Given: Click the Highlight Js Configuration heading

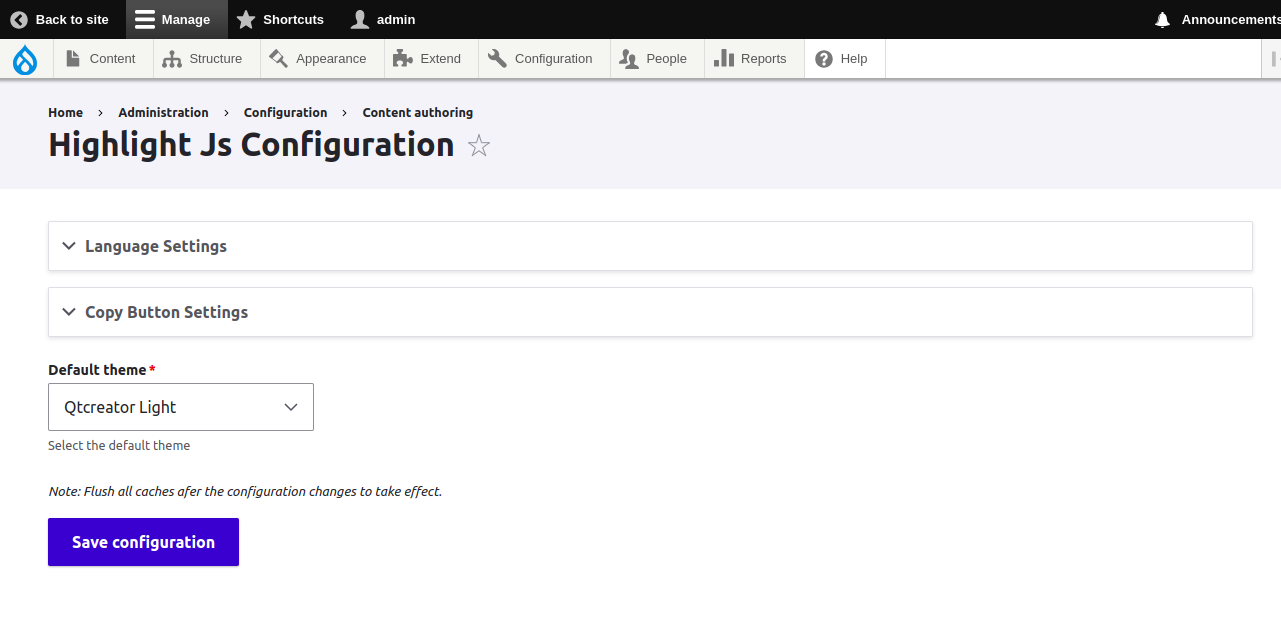Looking at the screenshot, I should coord(251,145).
